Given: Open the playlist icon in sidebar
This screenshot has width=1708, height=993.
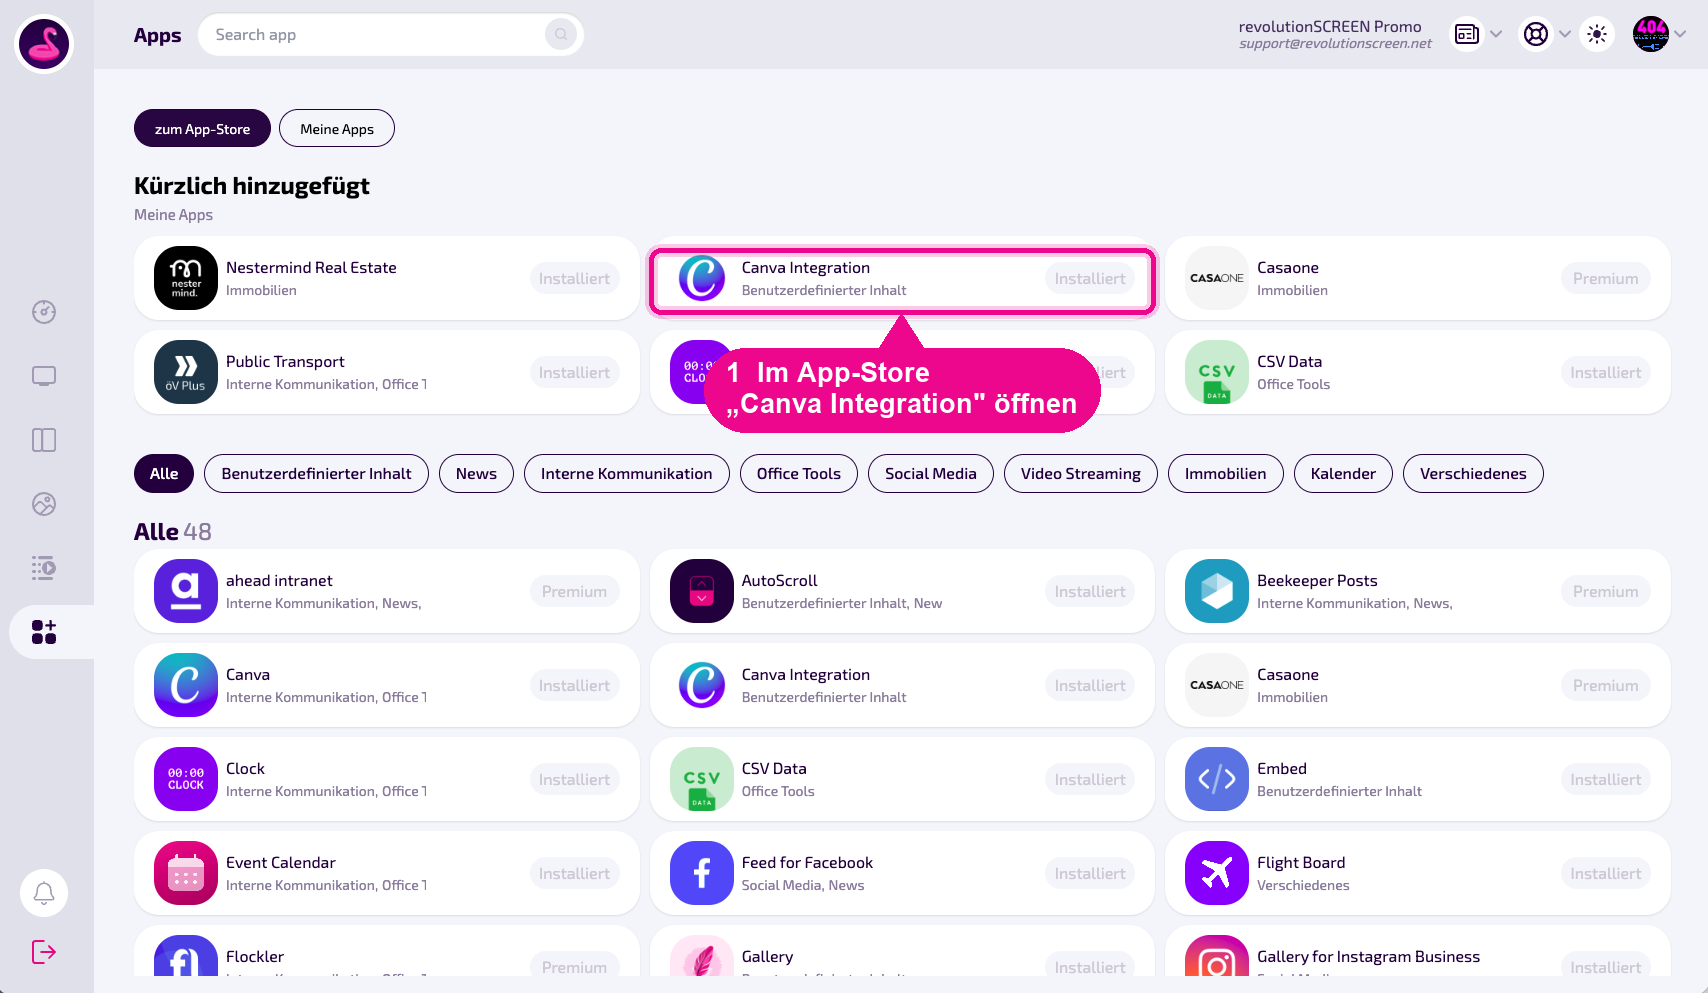Looking at the screenshot, I should click(44, 568).
